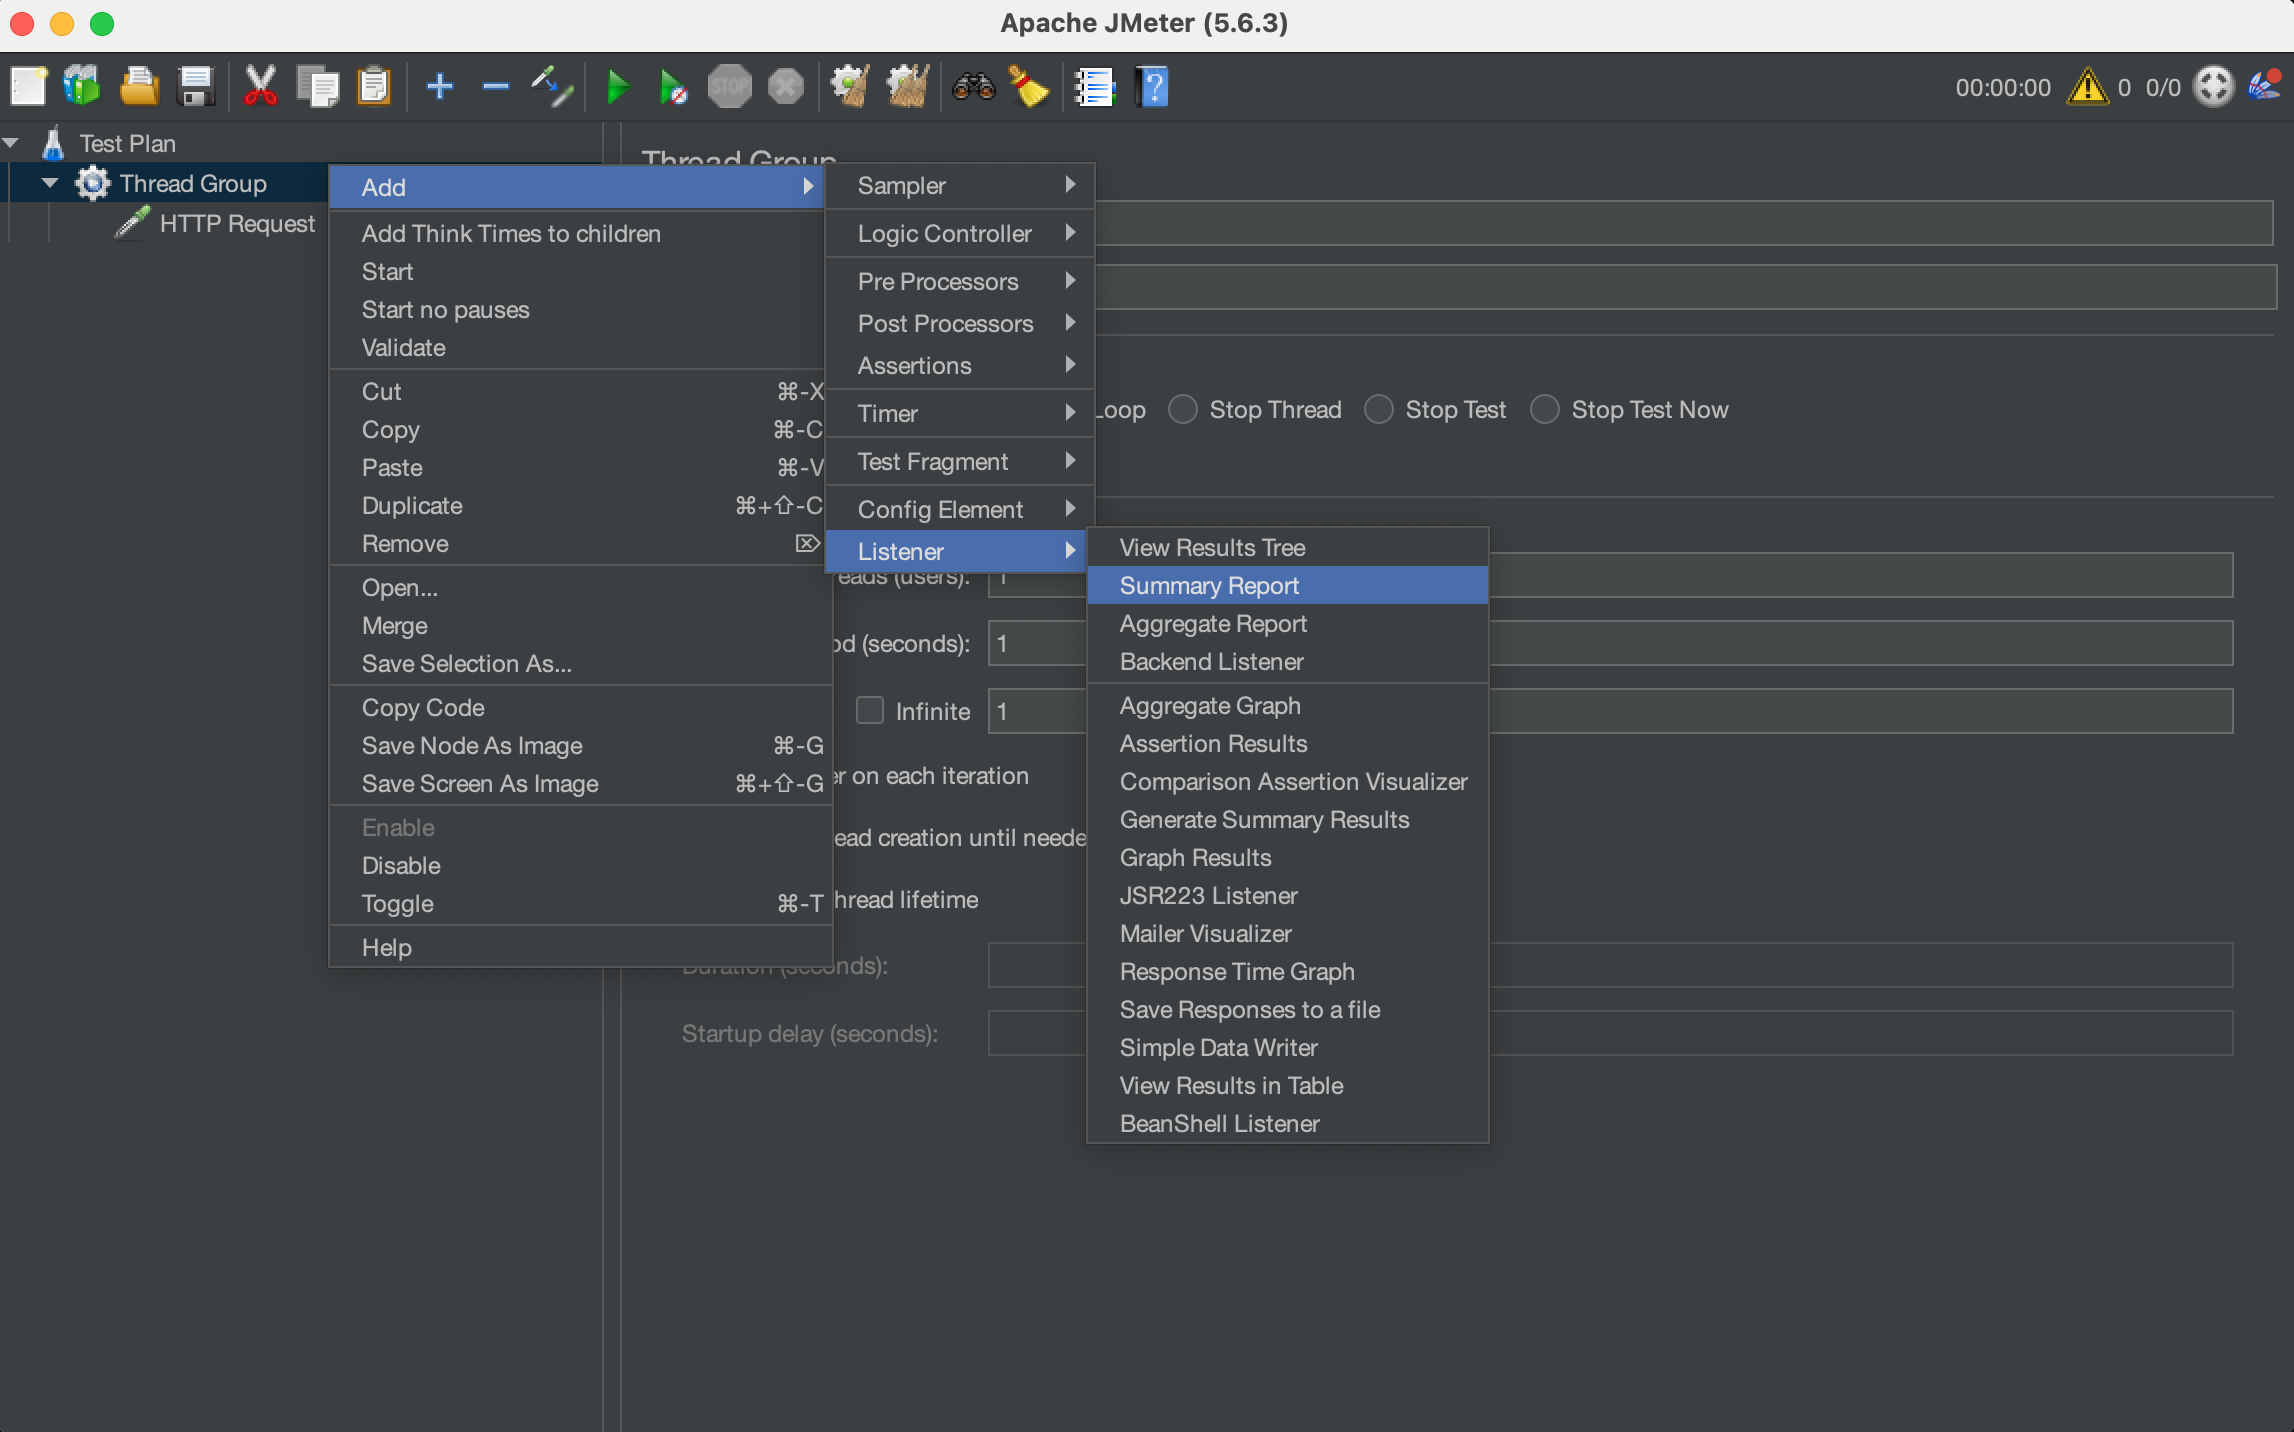2294x1432 pixels.
Task: Click the Save floppy disk icon
Action: [x=196, y=87]
